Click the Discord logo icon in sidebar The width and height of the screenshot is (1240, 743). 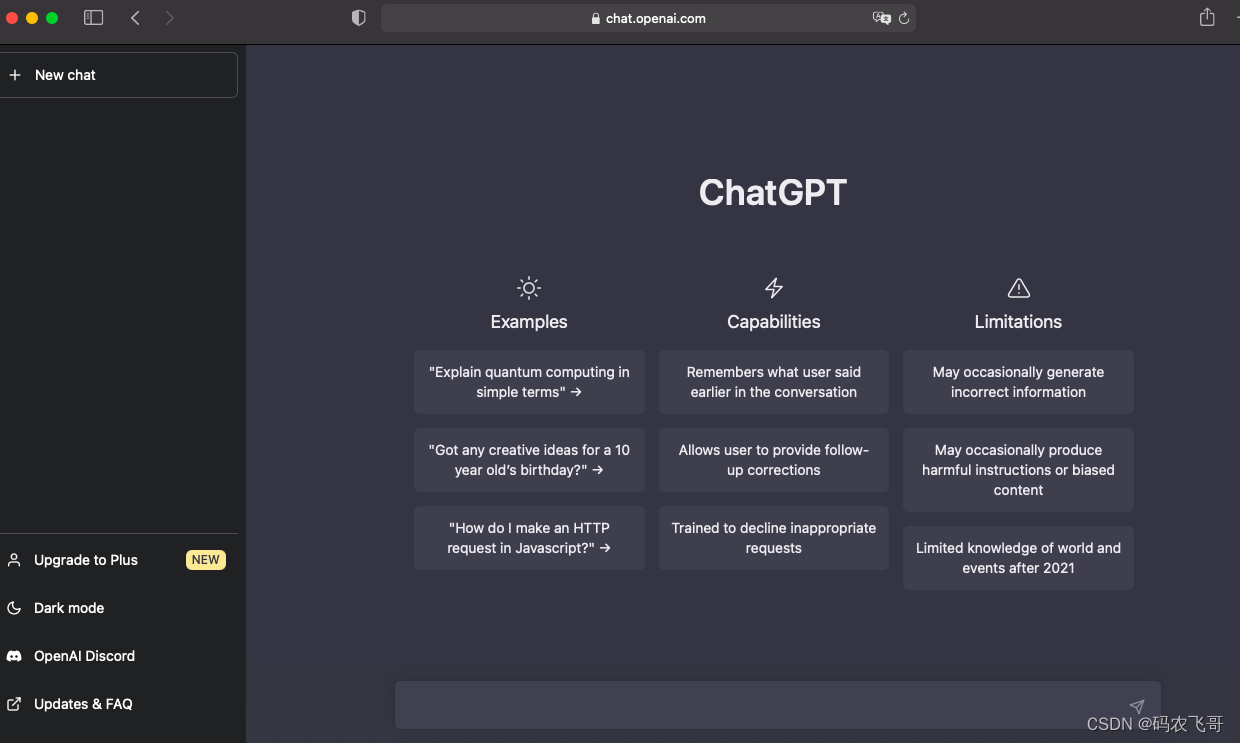click(14, 656)
